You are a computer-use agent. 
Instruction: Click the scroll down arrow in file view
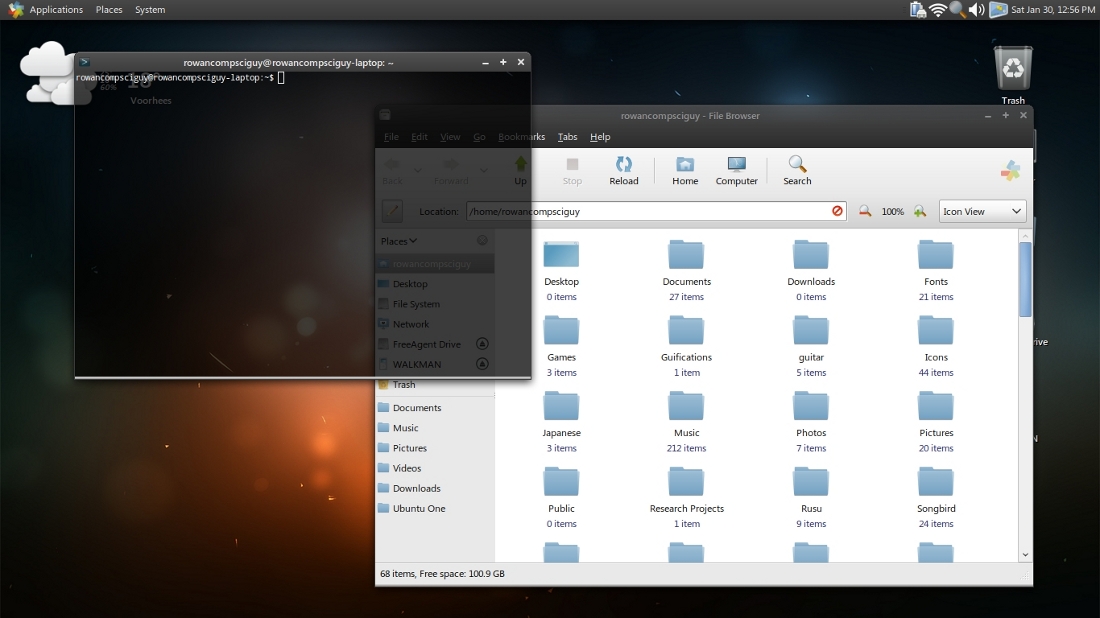pos(1025,555)
